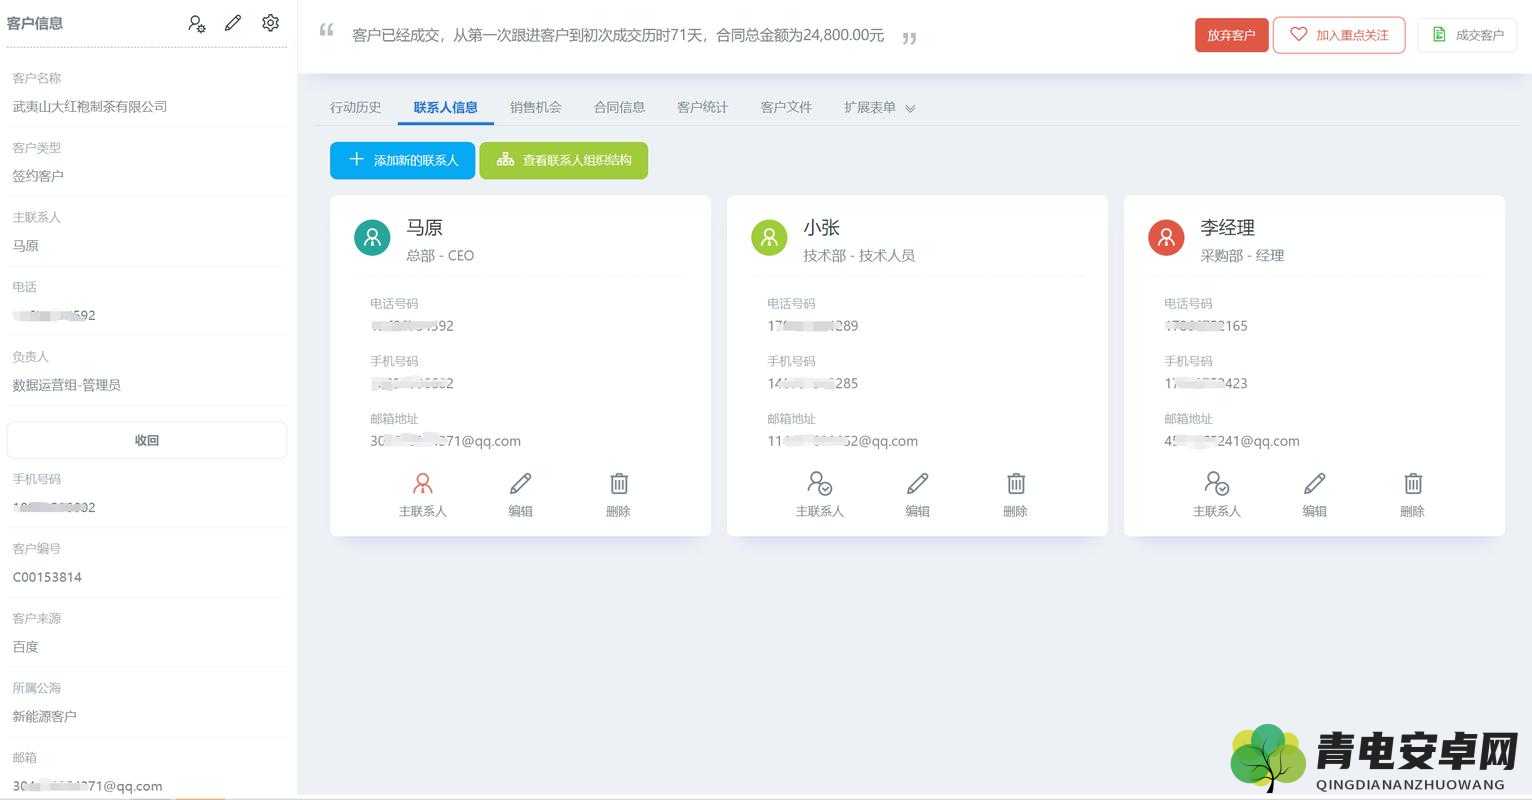
Task: Click the contact name 李经理
Action: pos(1227,228)
